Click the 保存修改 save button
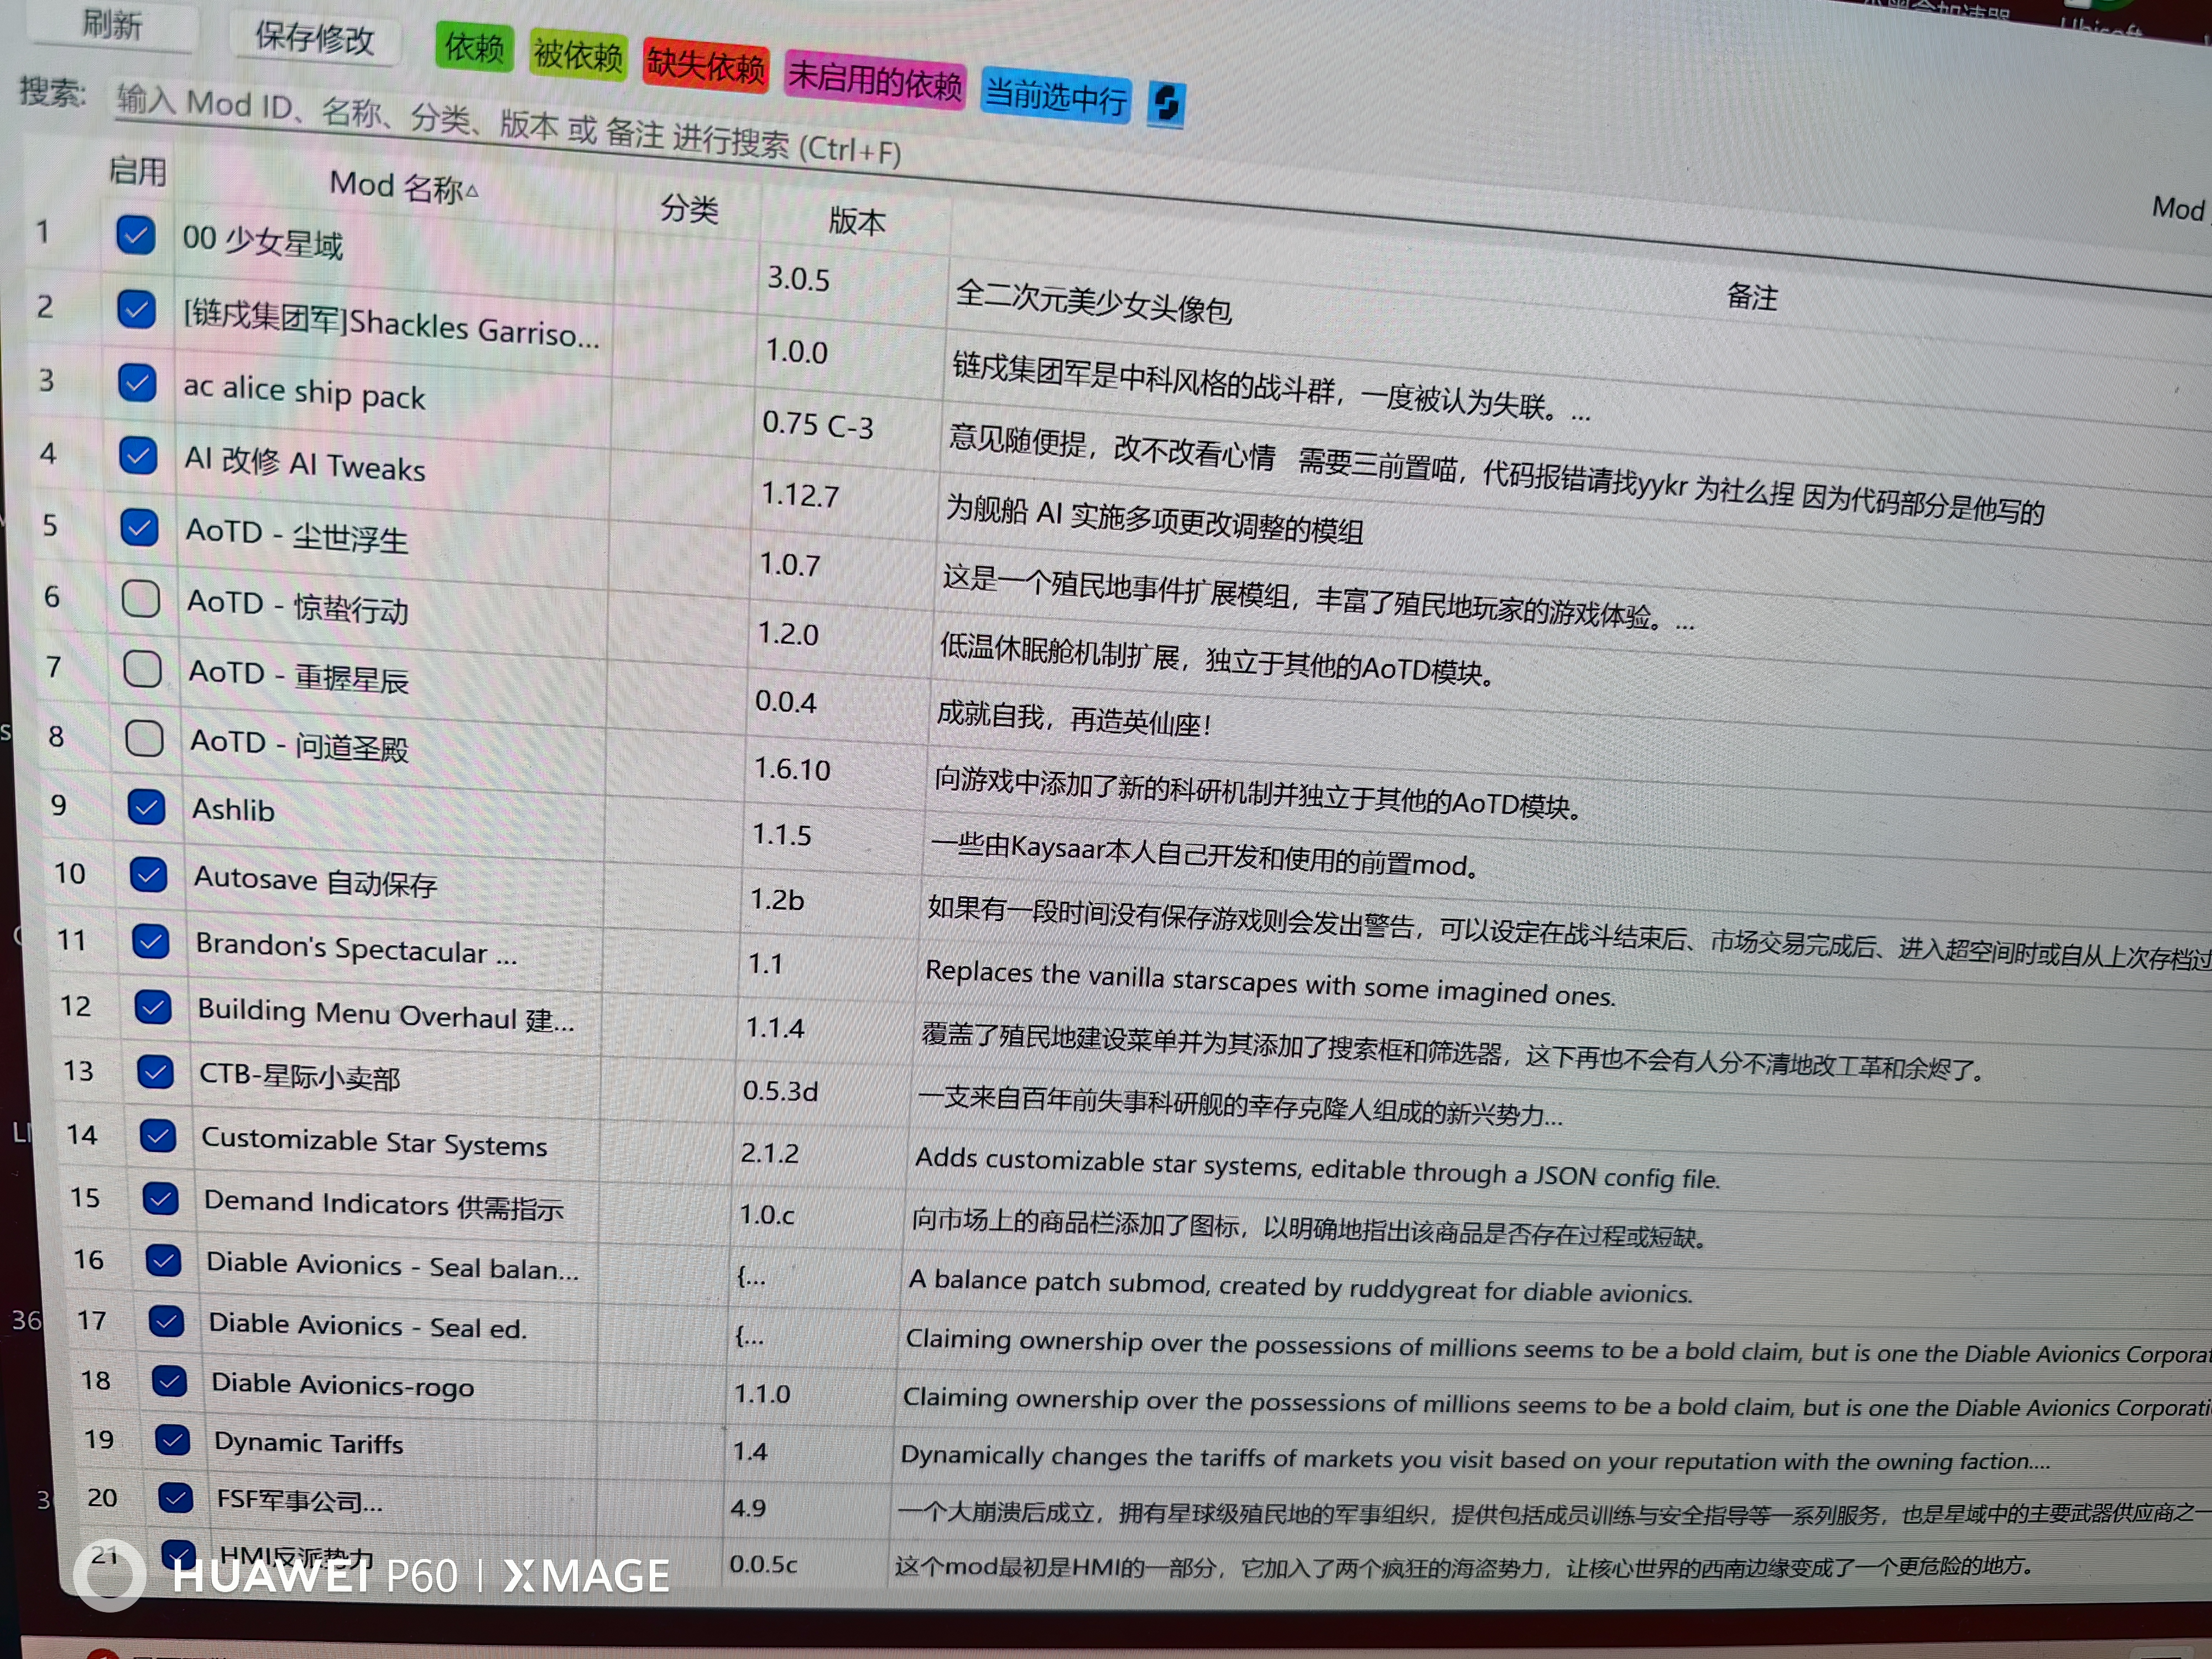The image size is (2212, 1659). (314, 38)
